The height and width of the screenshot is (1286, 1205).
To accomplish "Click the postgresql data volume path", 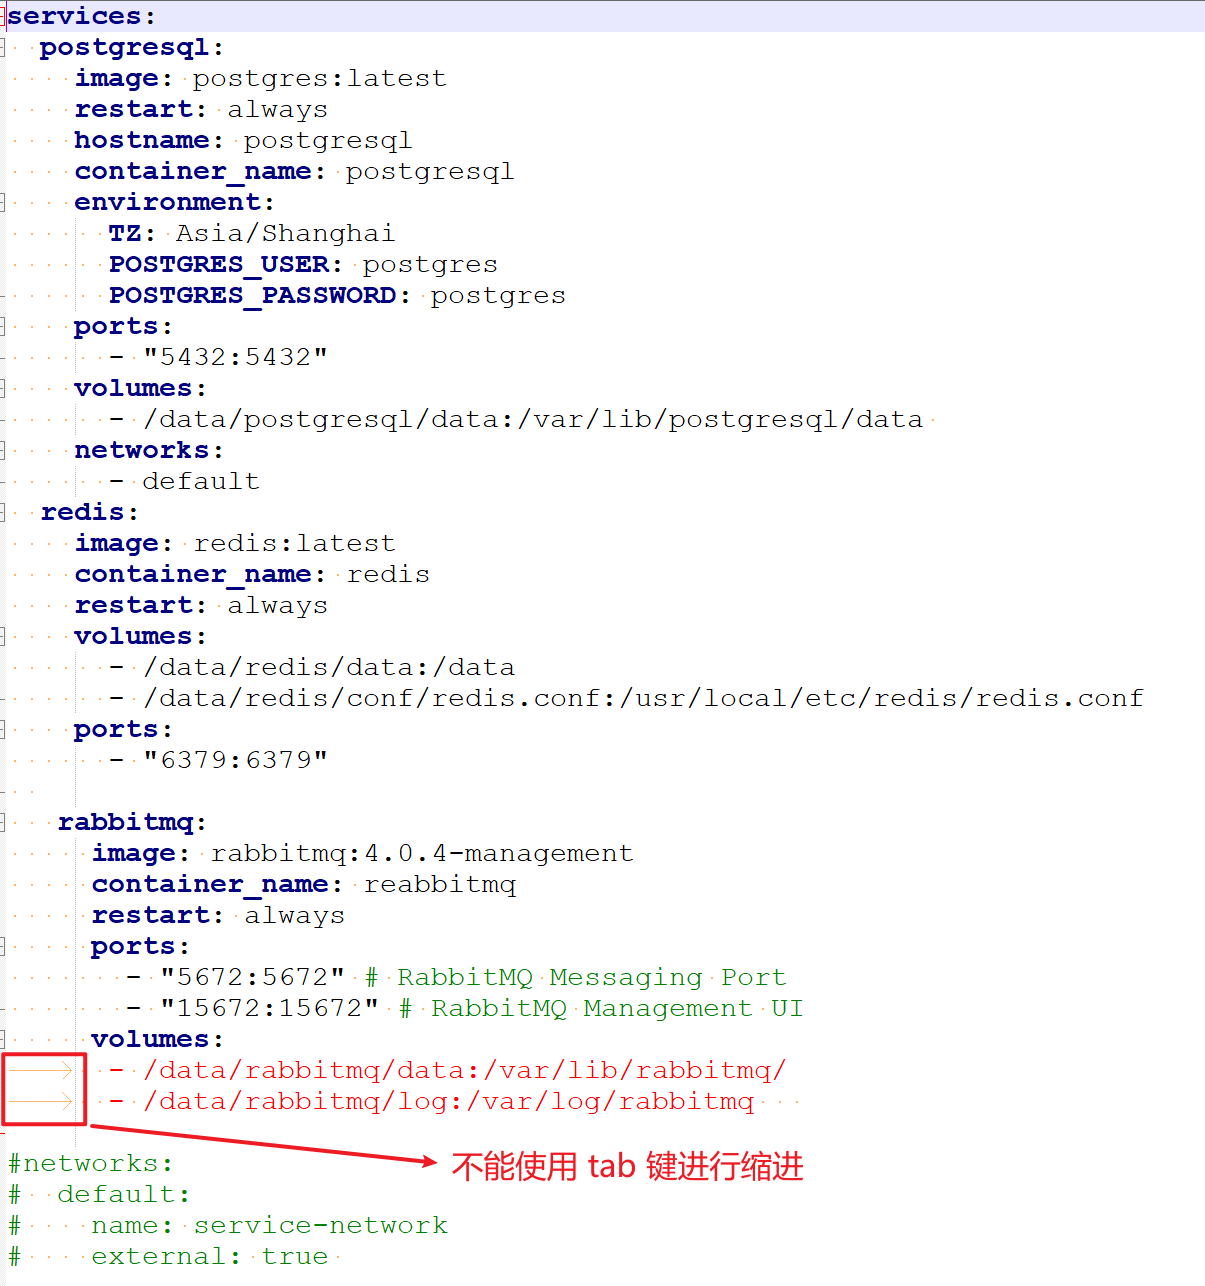I will pyautogui.click(x=533, y=419).
